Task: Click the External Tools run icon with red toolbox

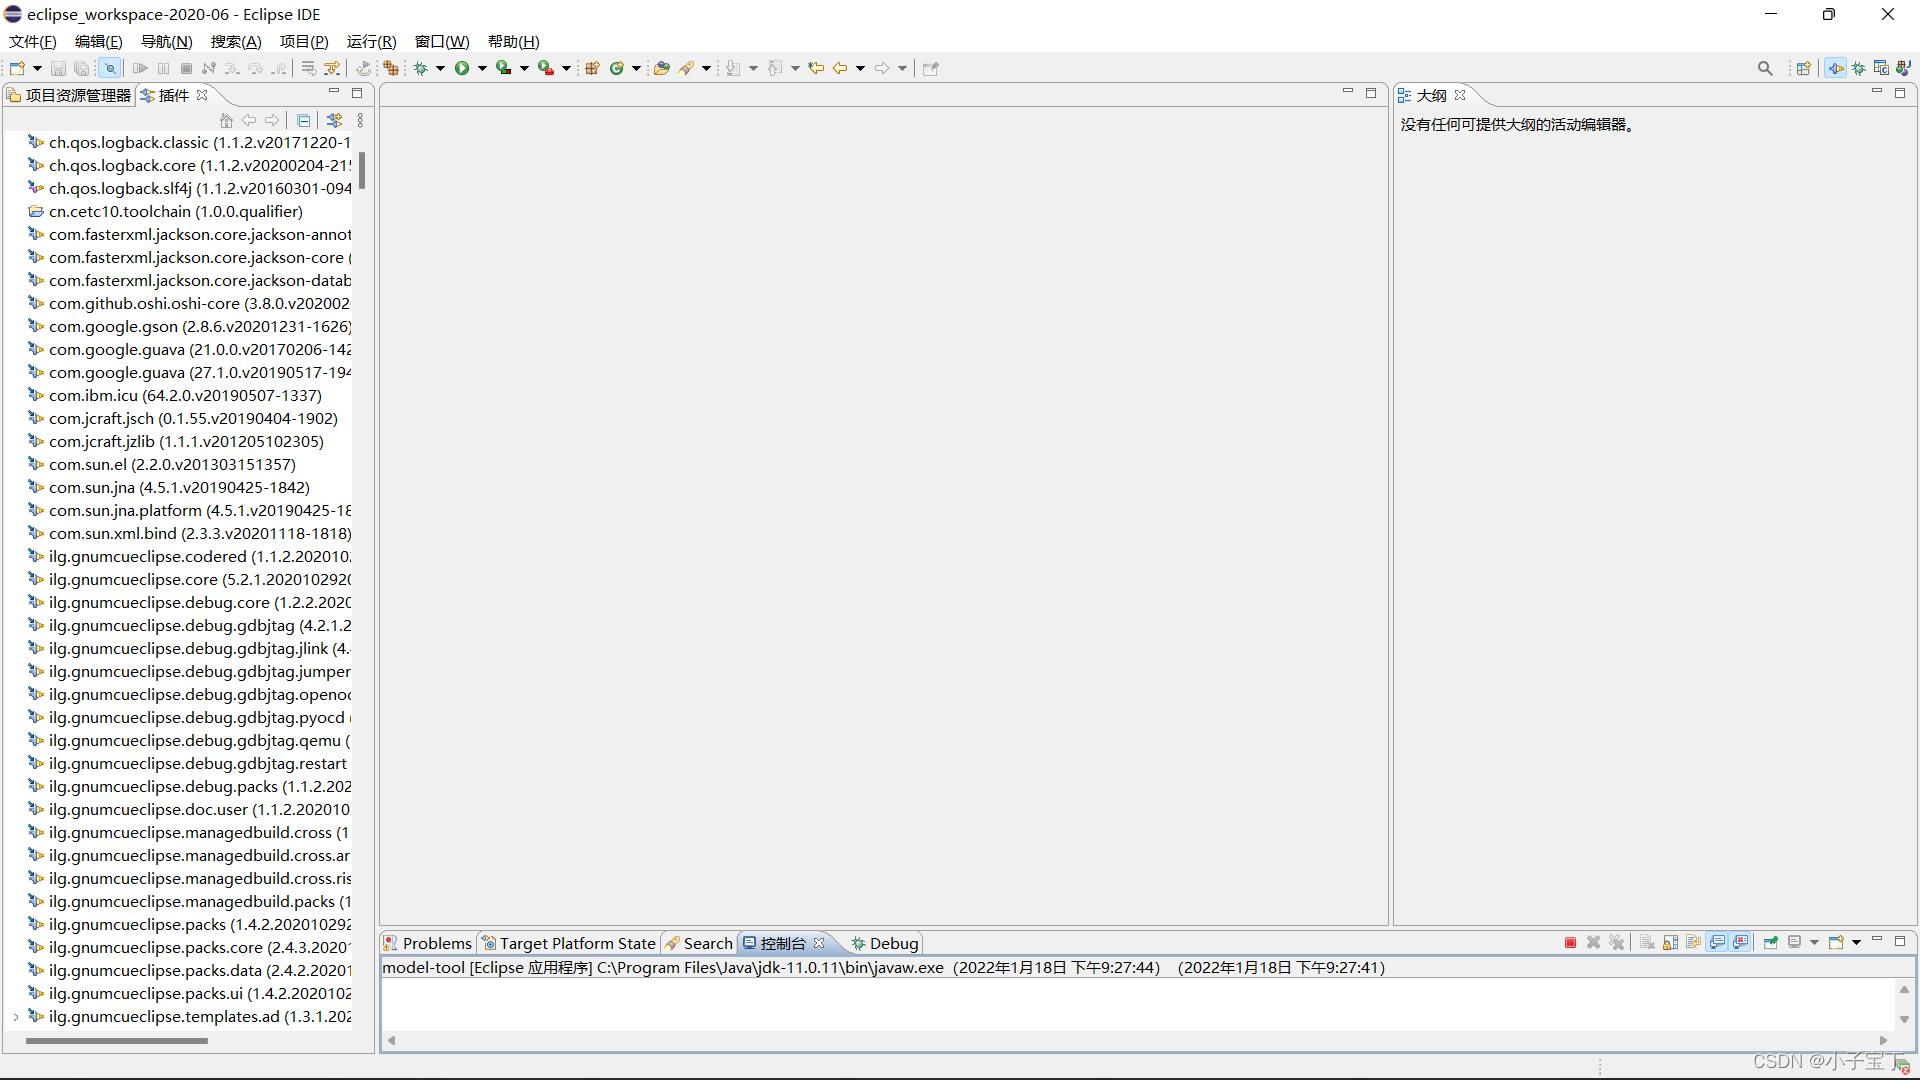Action: (x=546, y=68)
